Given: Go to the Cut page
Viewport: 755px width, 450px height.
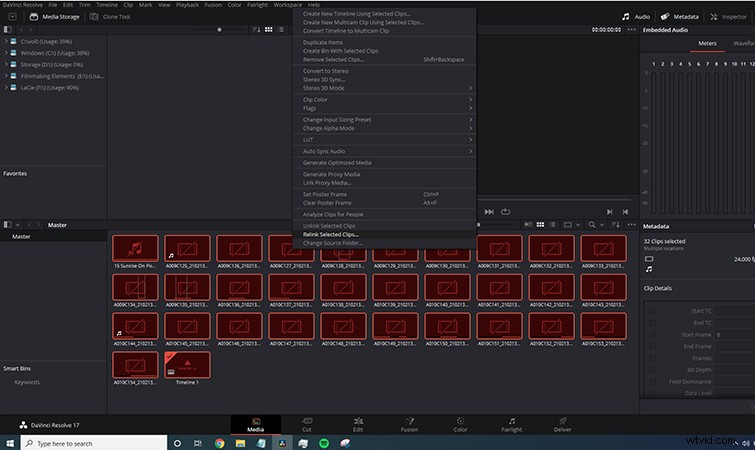Looking at the screenshot, I should click(307, 425).
